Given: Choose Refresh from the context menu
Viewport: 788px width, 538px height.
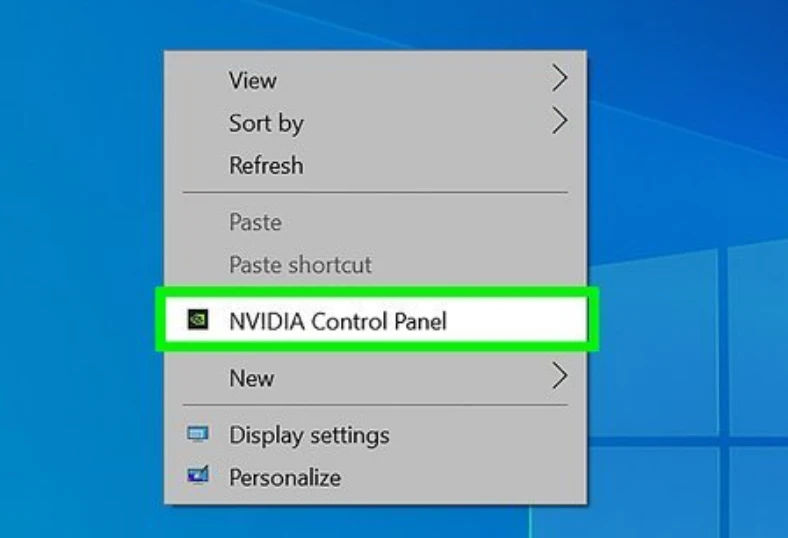Looking at the screenshot, I should point(375,165).
